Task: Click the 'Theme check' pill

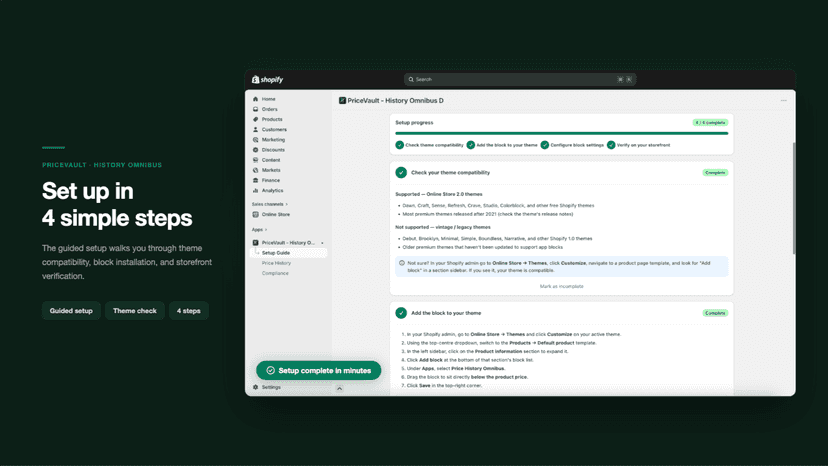Action: click(x=135, y=311)
